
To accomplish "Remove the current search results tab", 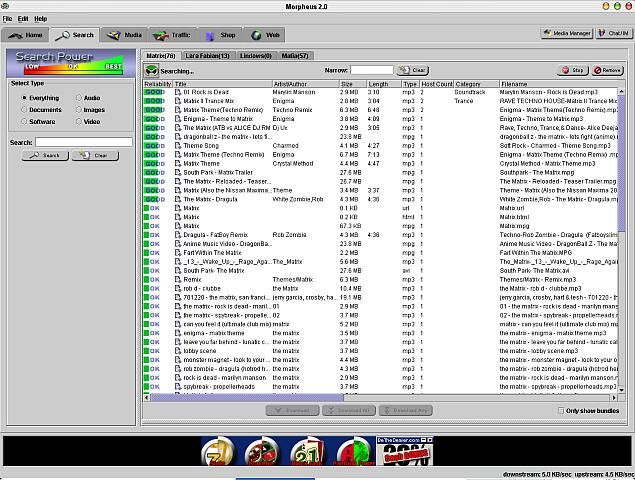I will [x=607, y=70].
